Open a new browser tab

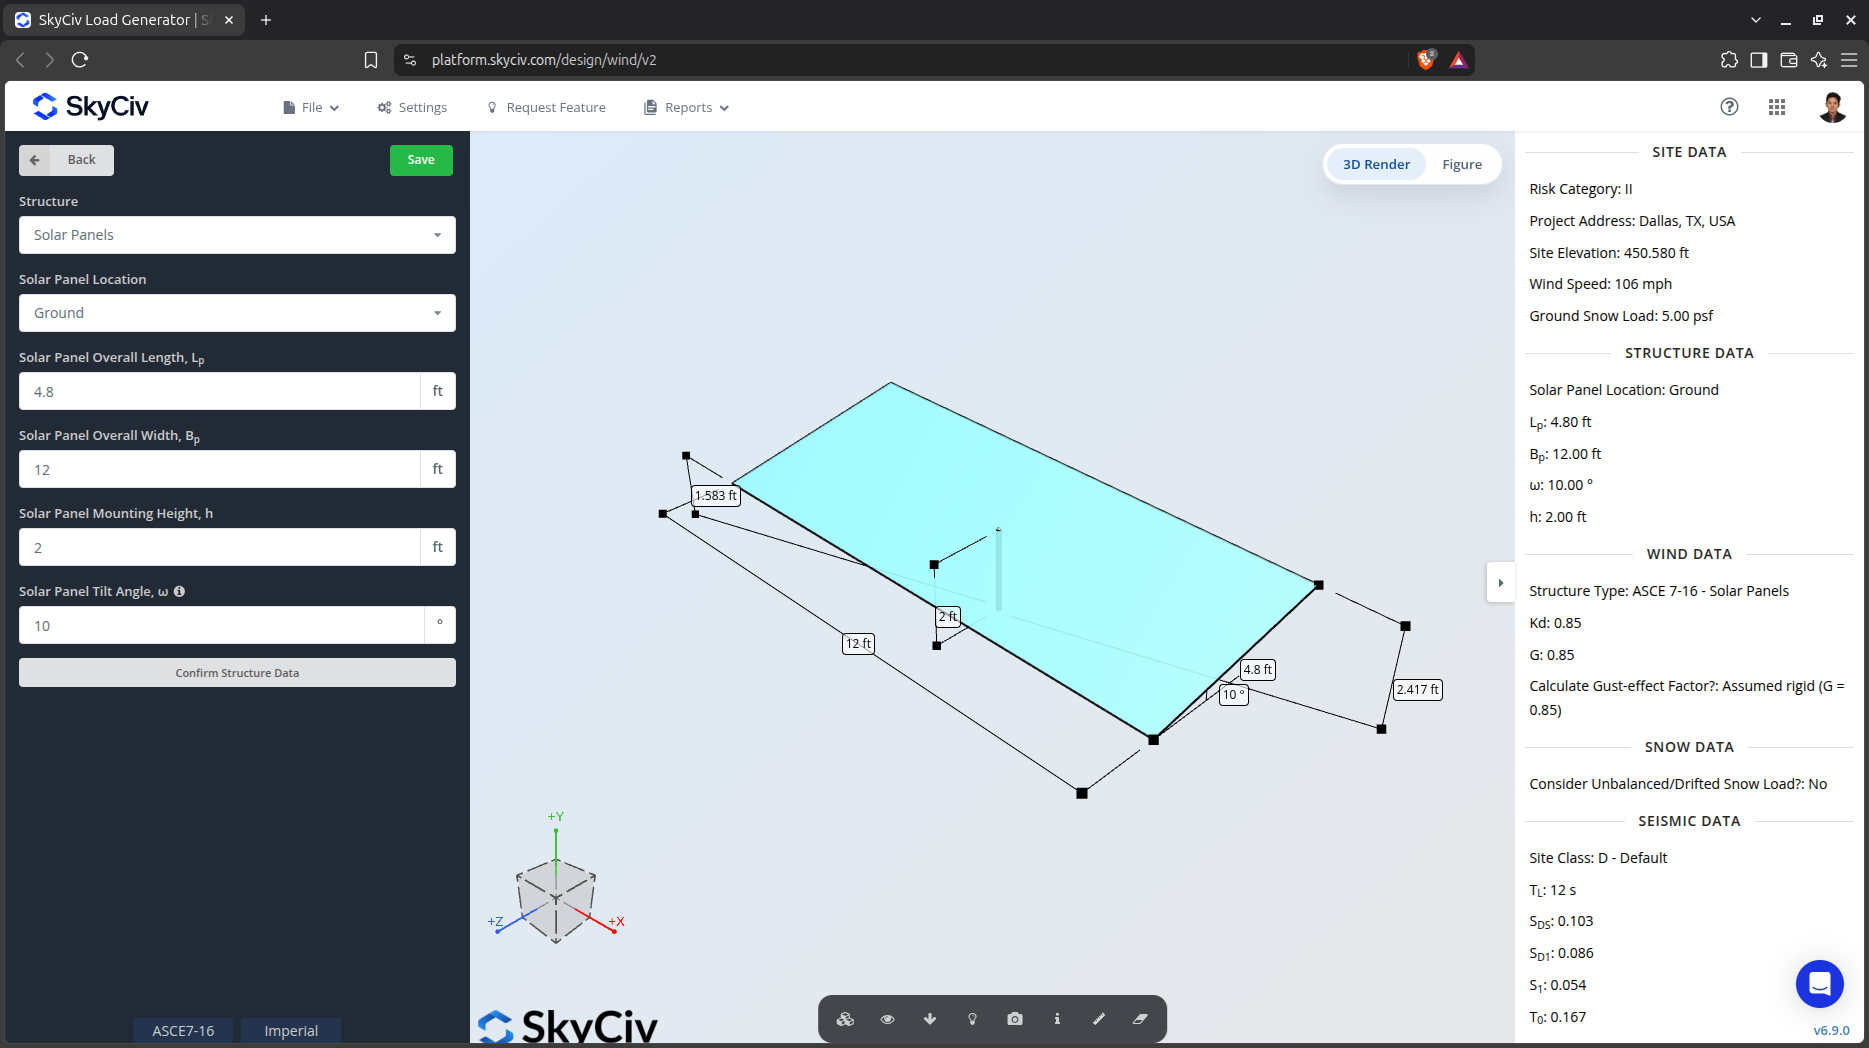click(x=266, y=20)
